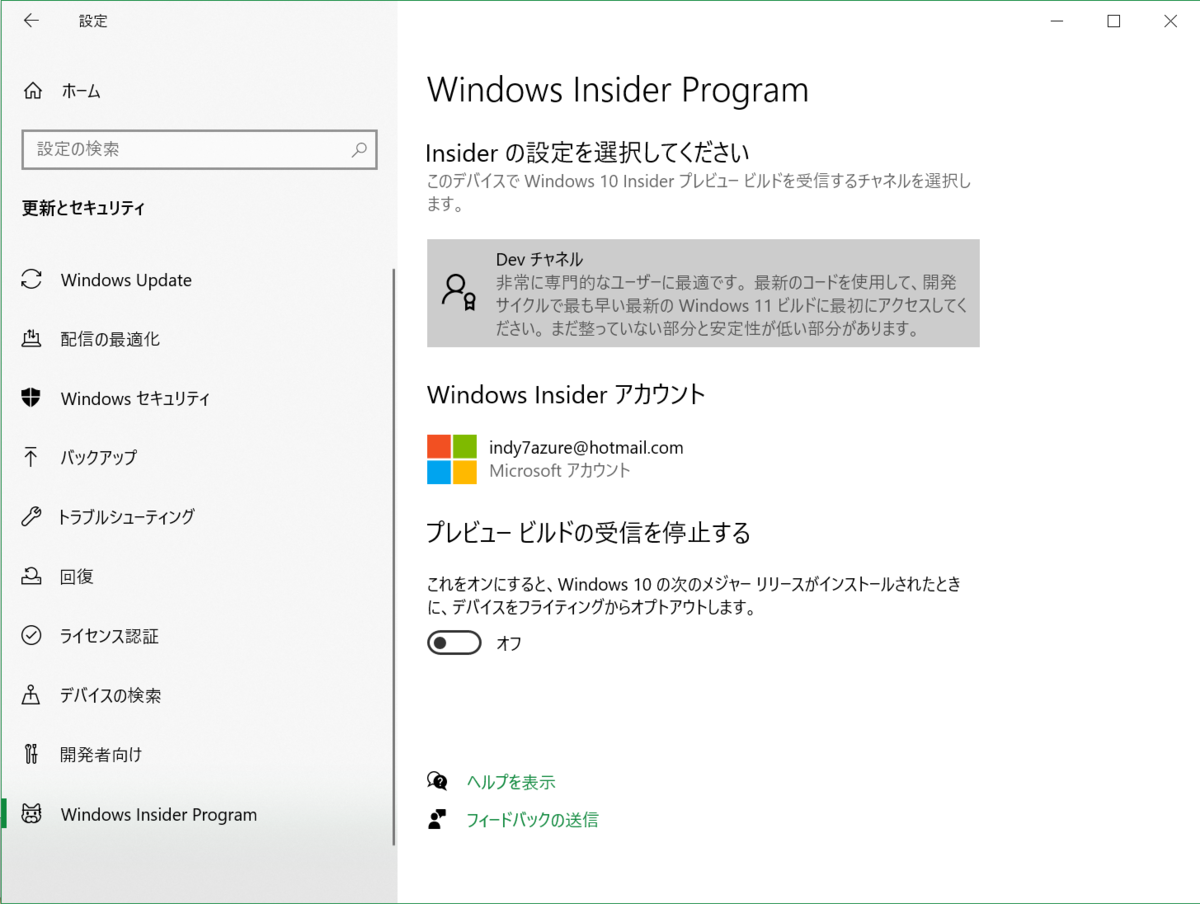
Task: Click the feedback person icon
Action: click(437, 819)
